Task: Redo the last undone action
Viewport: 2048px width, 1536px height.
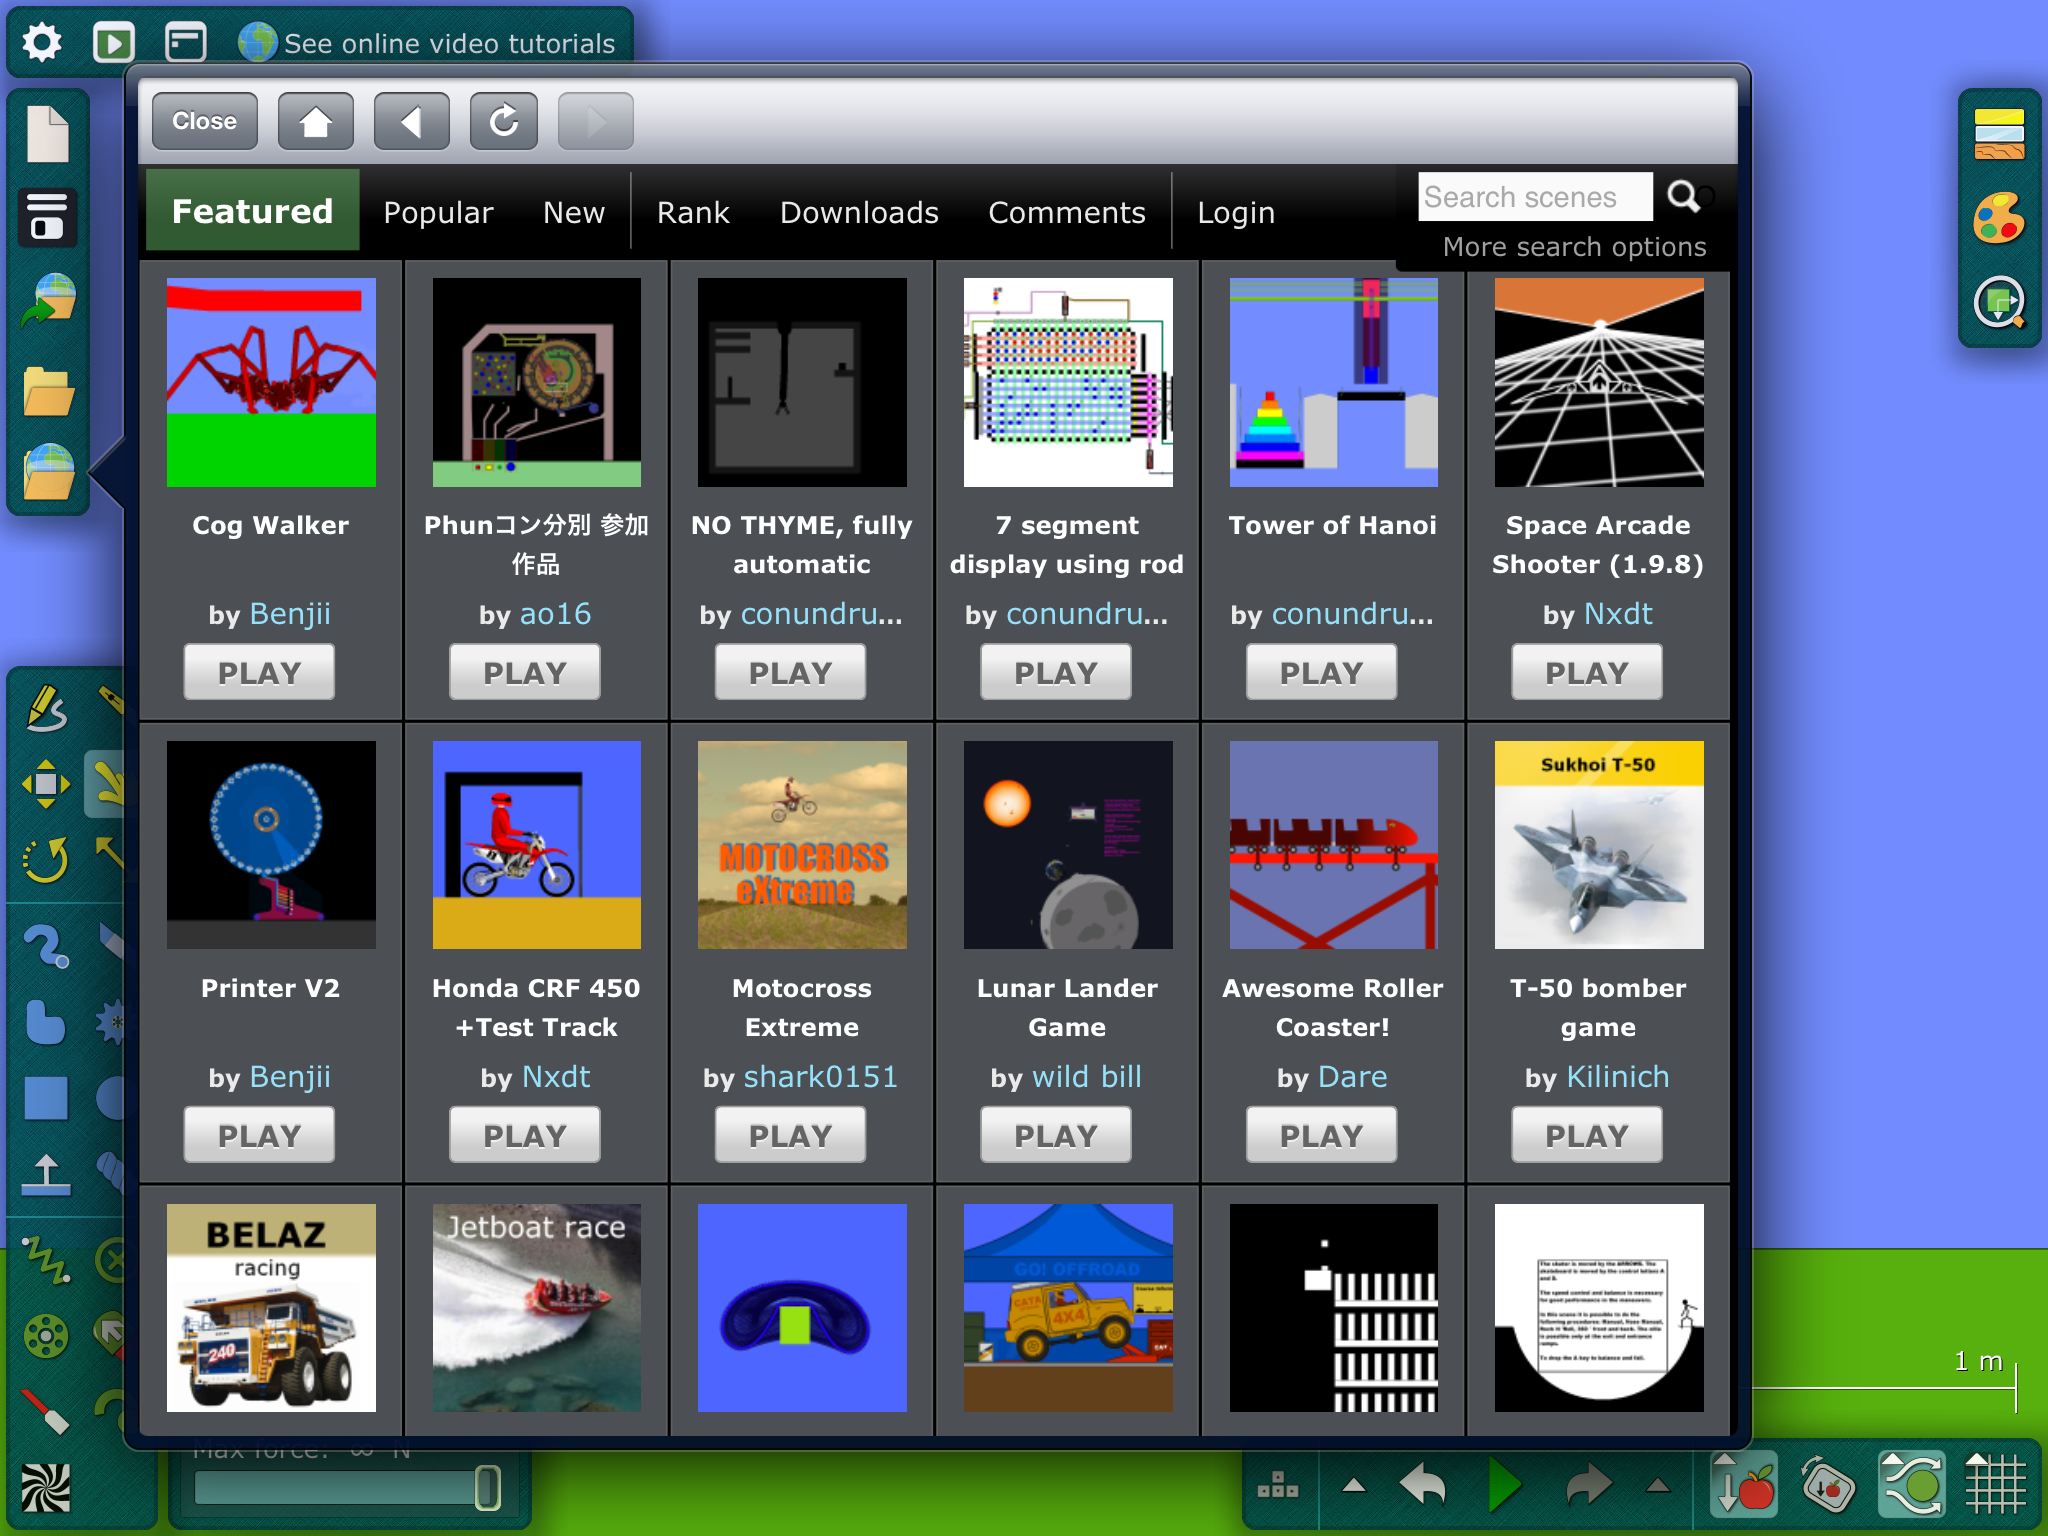Action: 1588,1486
